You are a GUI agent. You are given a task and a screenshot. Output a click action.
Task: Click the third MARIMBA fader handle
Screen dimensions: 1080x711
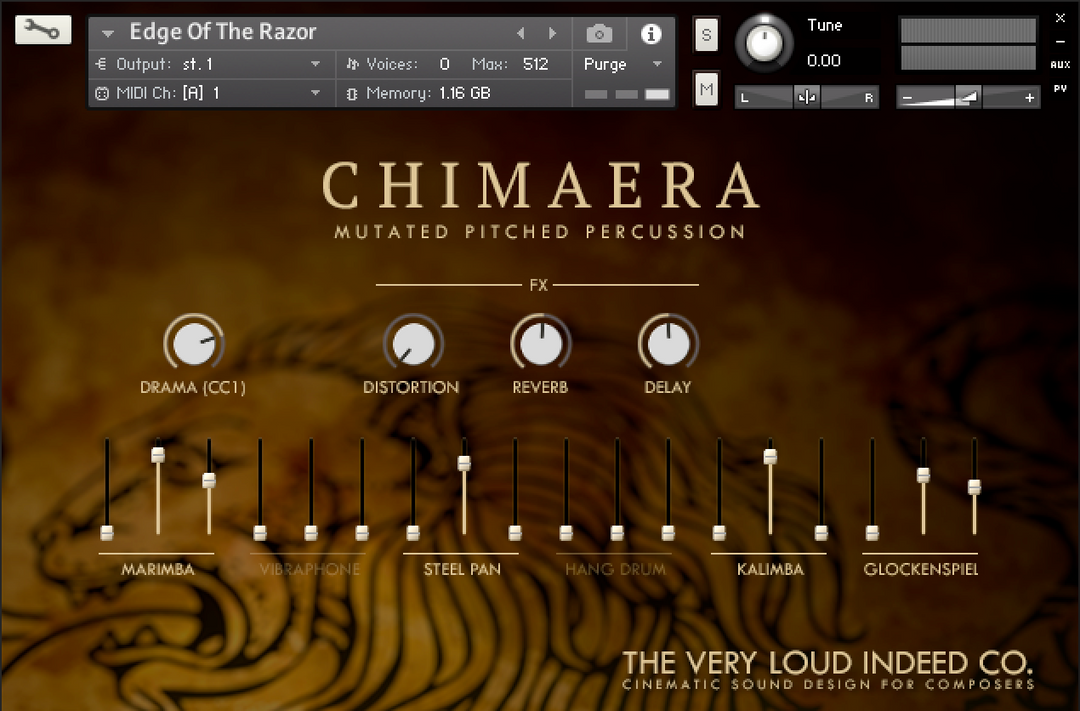(x=209, y=480)
